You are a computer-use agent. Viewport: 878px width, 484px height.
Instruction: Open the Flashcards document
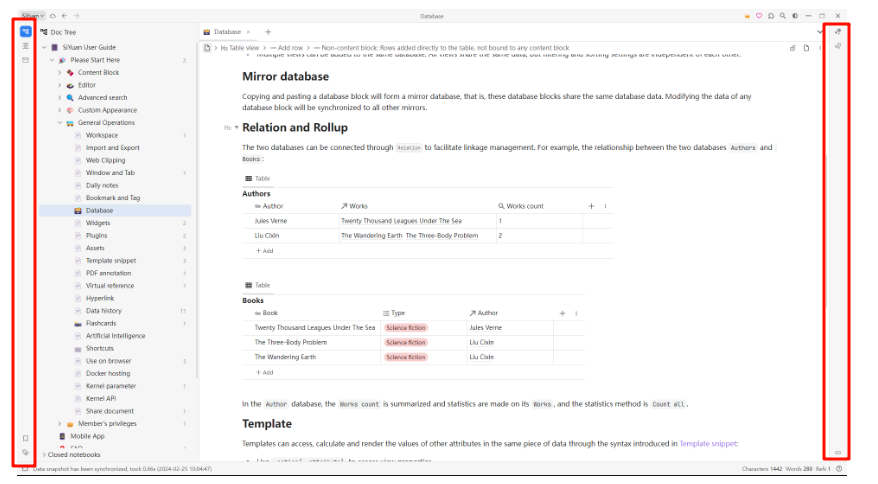coord(101,324)
